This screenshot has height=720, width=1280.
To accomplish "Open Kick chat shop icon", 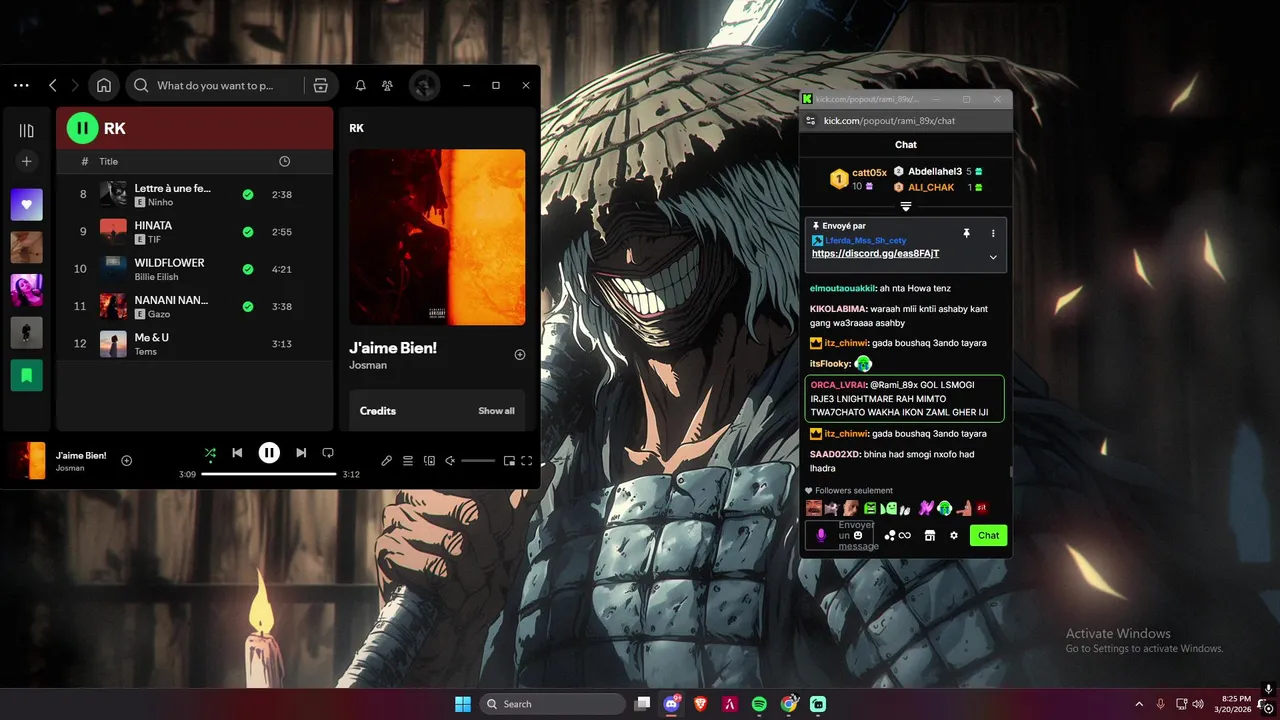I will pos(930,536).
